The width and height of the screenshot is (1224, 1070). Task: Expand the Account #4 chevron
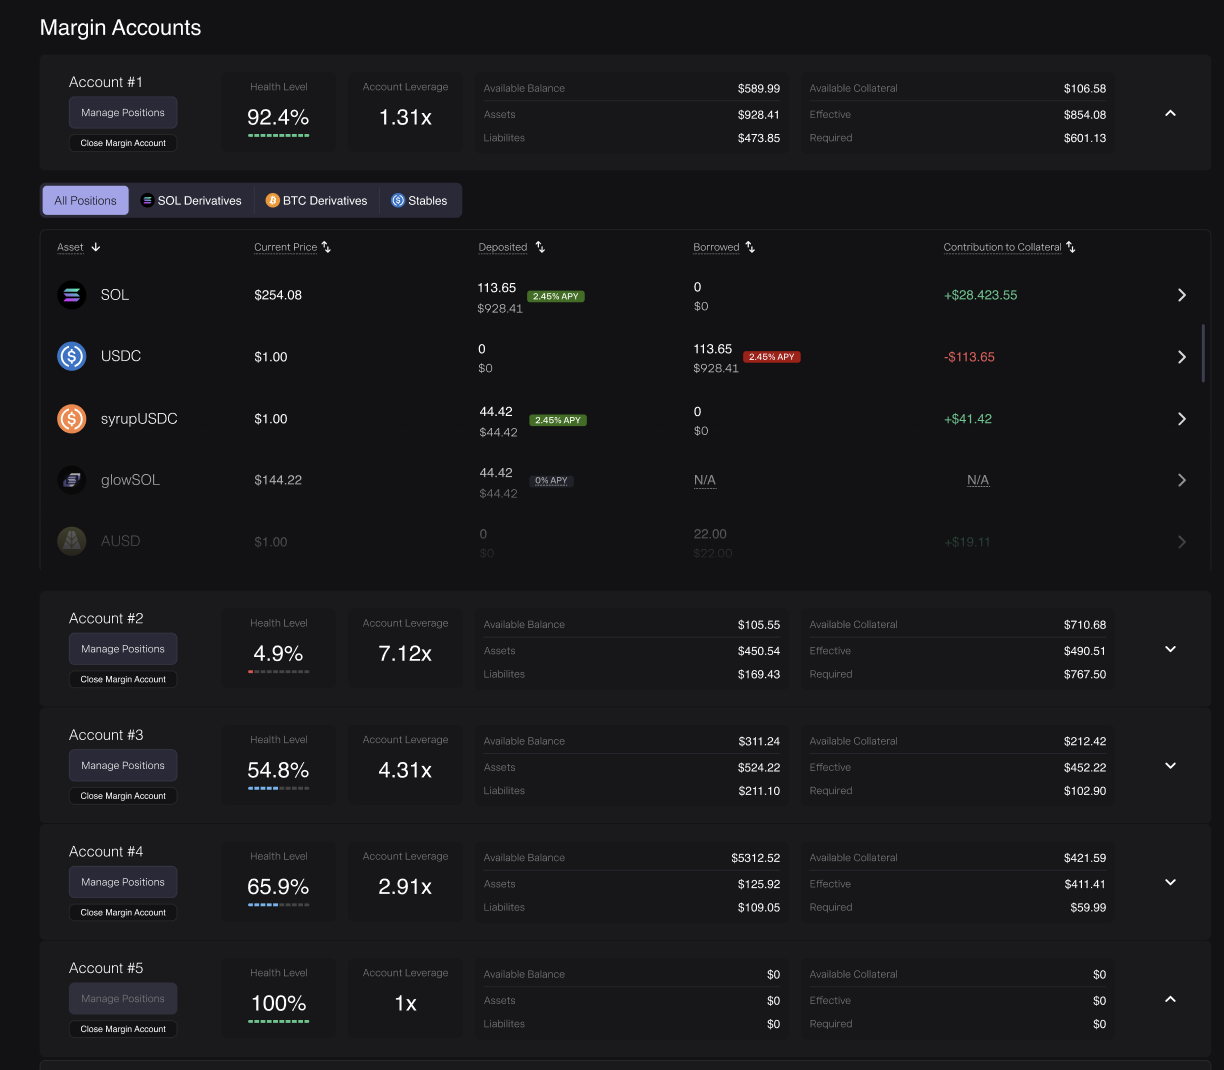(x=1170, y=882)
